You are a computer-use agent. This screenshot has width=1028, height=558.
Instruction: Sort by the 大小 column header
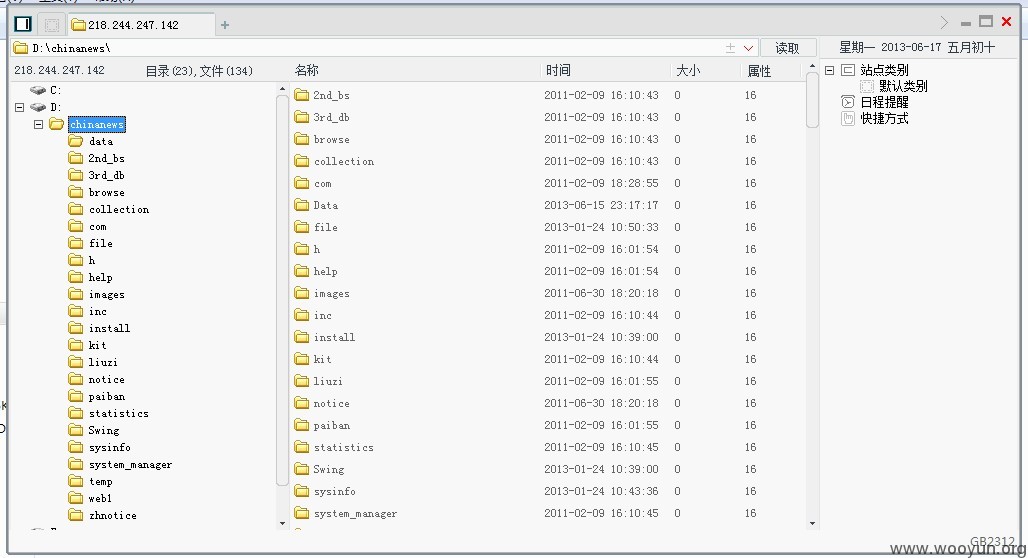coord(688,70)
